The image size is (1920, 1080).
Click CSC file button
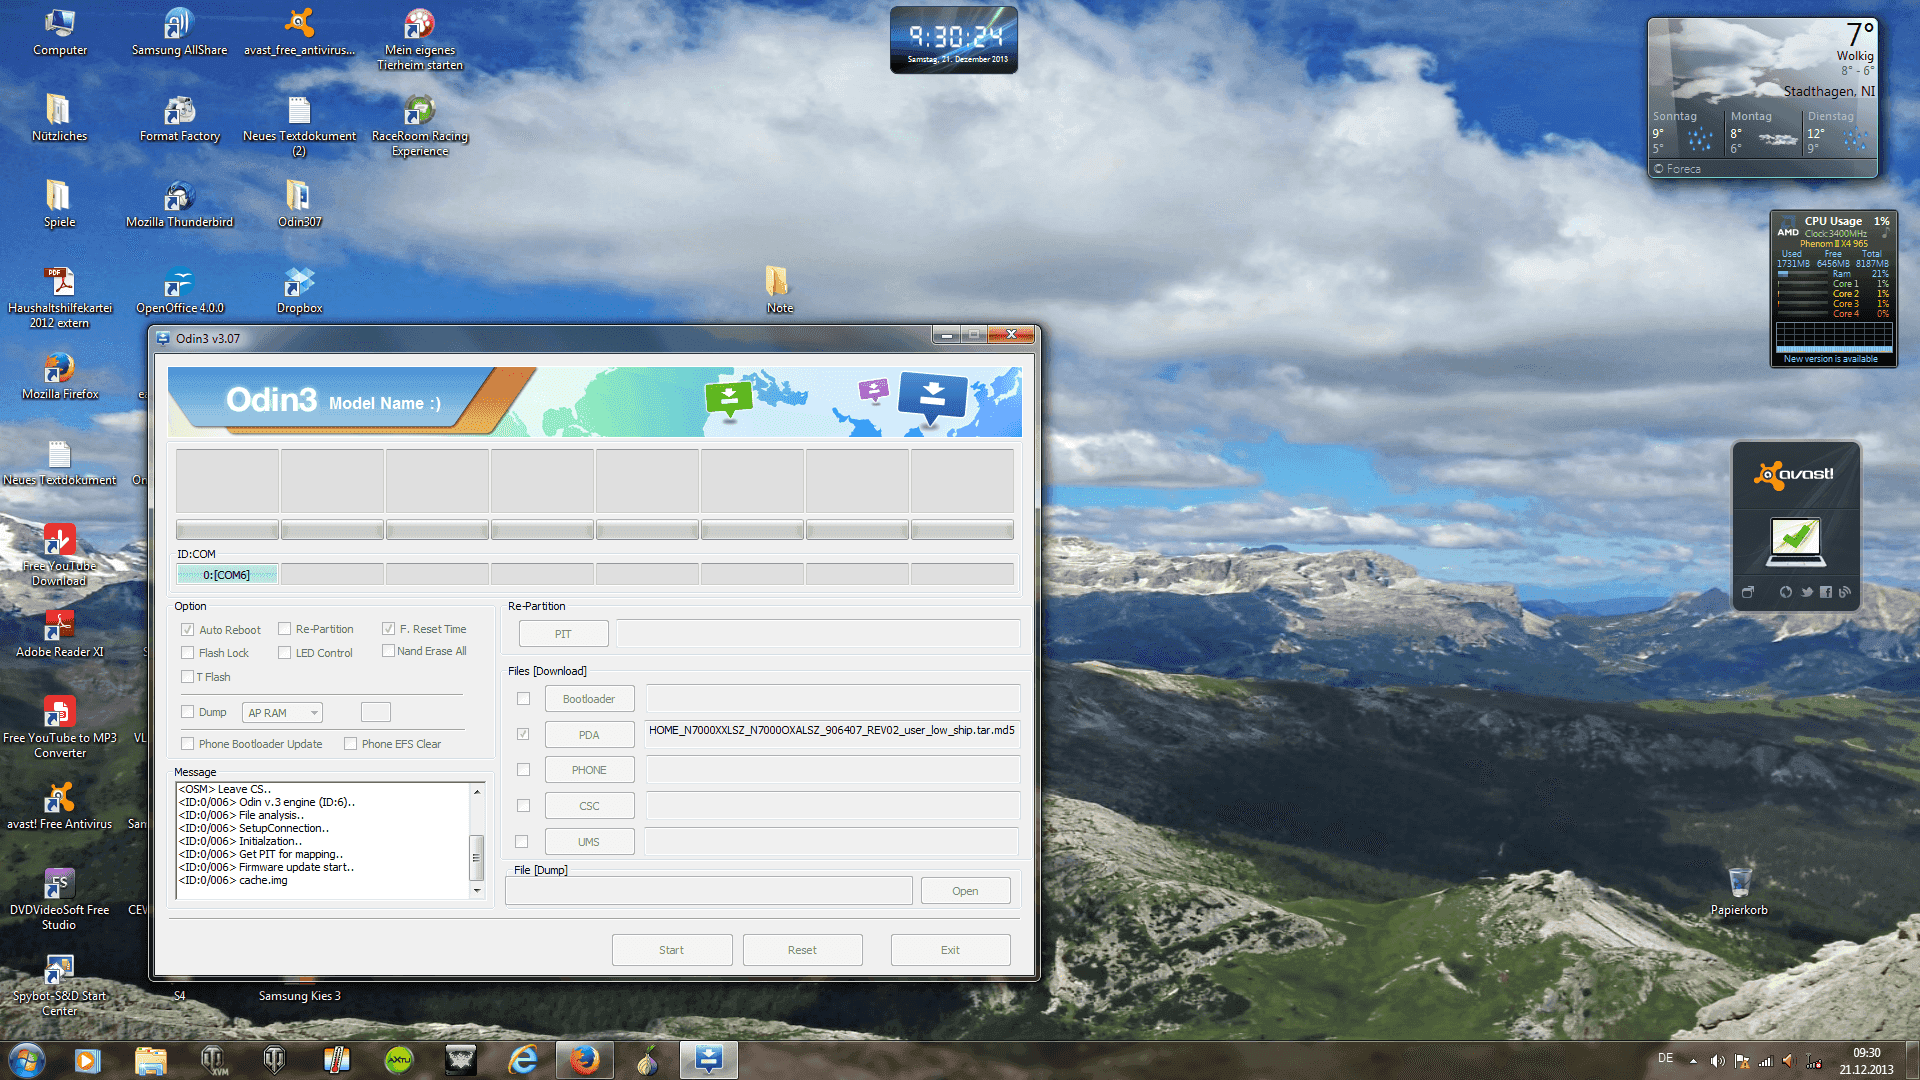[x=589, y=806]
